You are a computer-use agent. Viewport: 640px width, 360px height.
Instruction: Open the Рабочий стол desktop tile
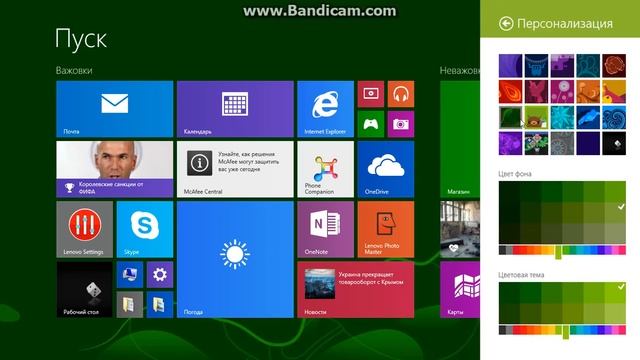[84, 290]
